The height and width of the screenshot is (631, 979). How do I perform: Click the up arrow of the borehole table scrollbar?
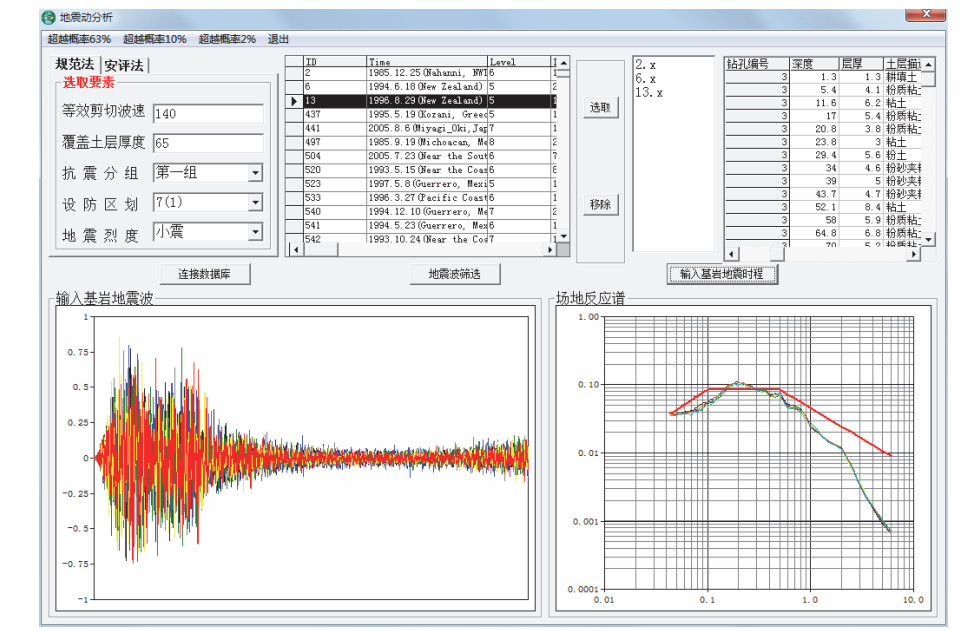pyautogui.click(x=928, y=64)
